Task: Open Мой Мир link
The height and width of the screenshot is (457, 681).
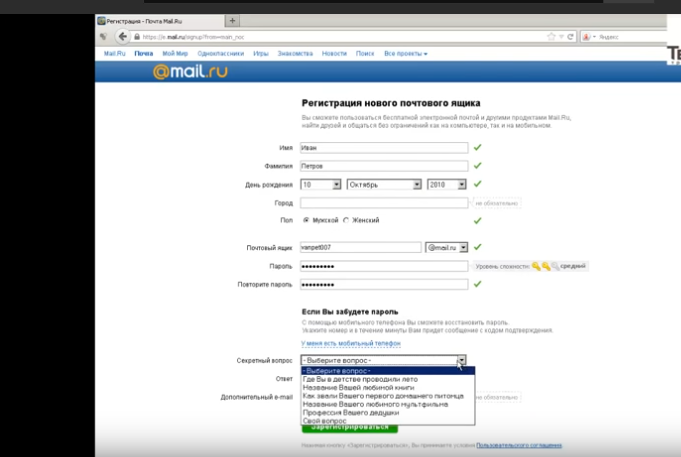Action: pyautogui.click(x=175, y=53)
